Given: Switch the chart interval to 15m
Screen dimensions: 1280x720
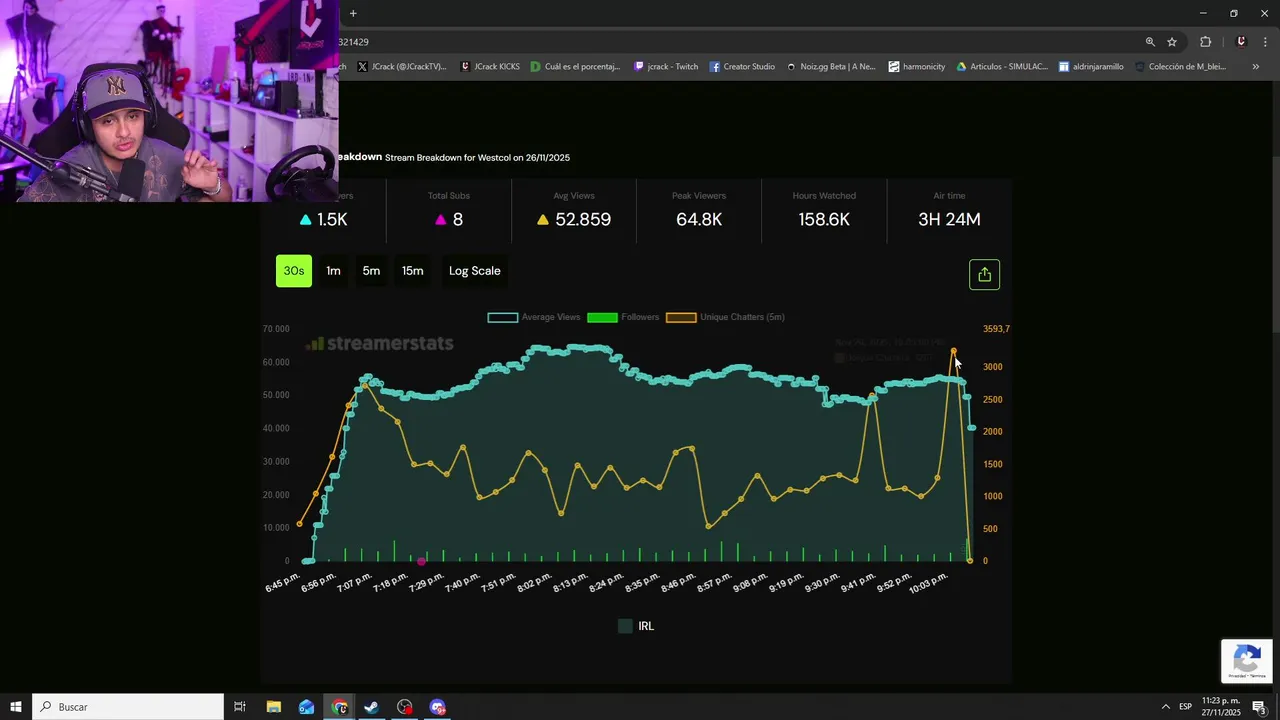Looking at the screenshot, I should click(x=412, y=271).
